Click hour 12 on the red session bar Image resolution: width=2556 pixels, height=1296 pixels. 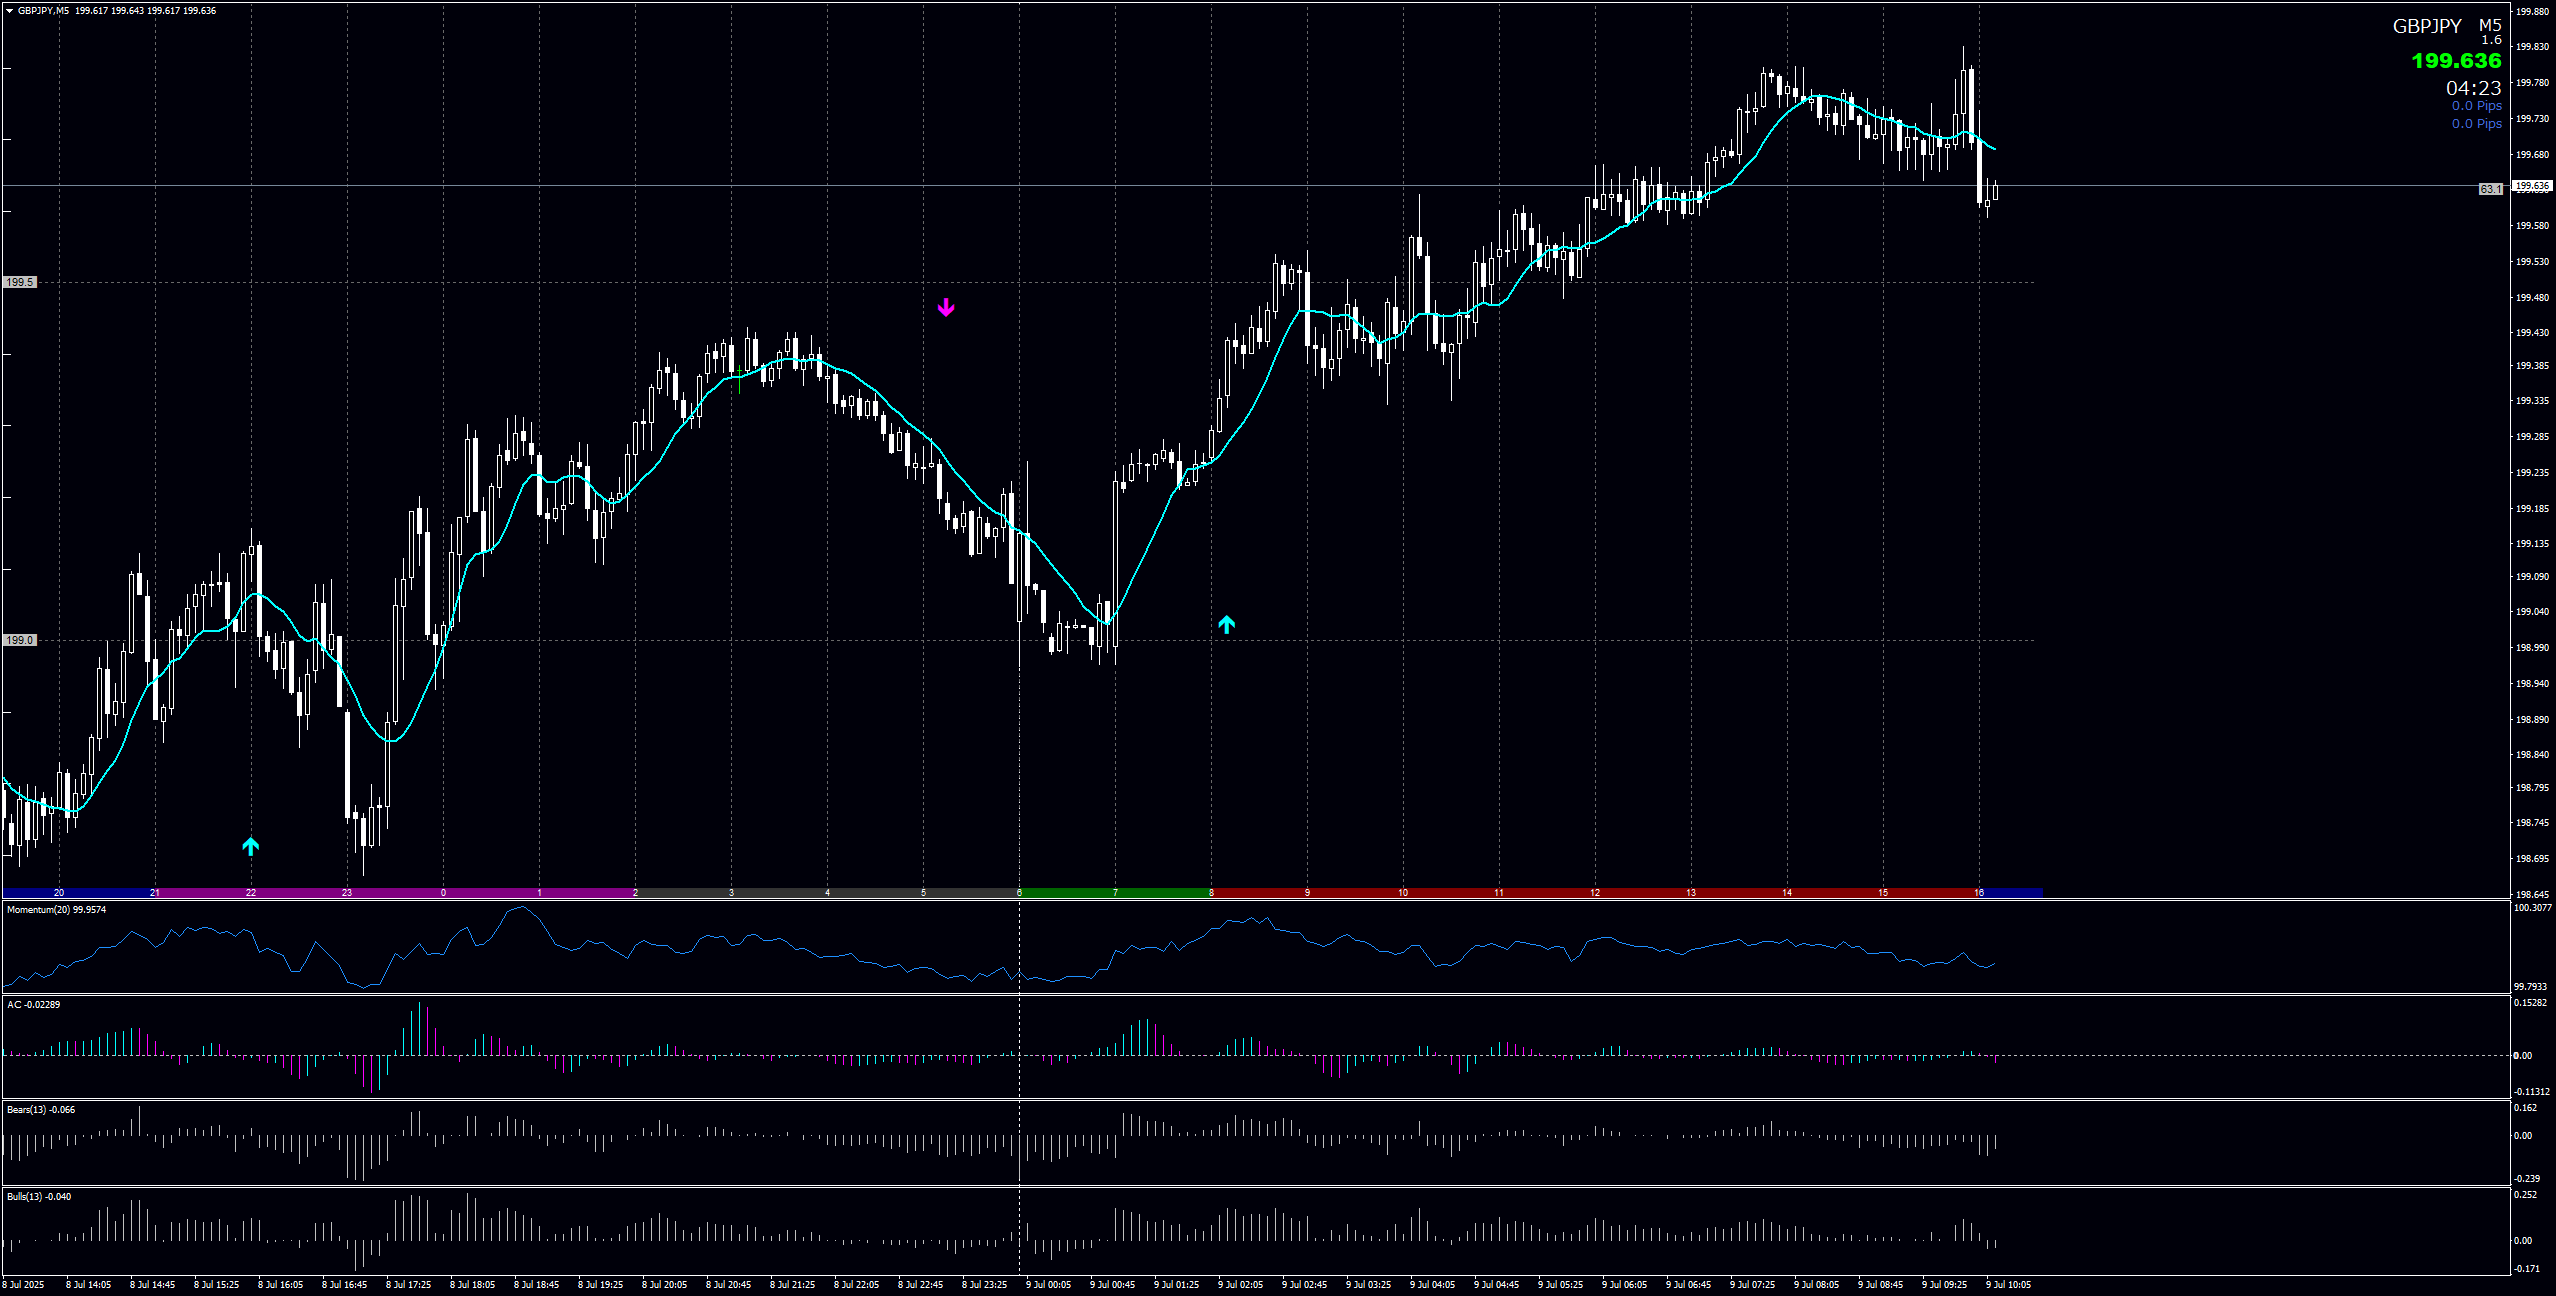pos(1595,893)
